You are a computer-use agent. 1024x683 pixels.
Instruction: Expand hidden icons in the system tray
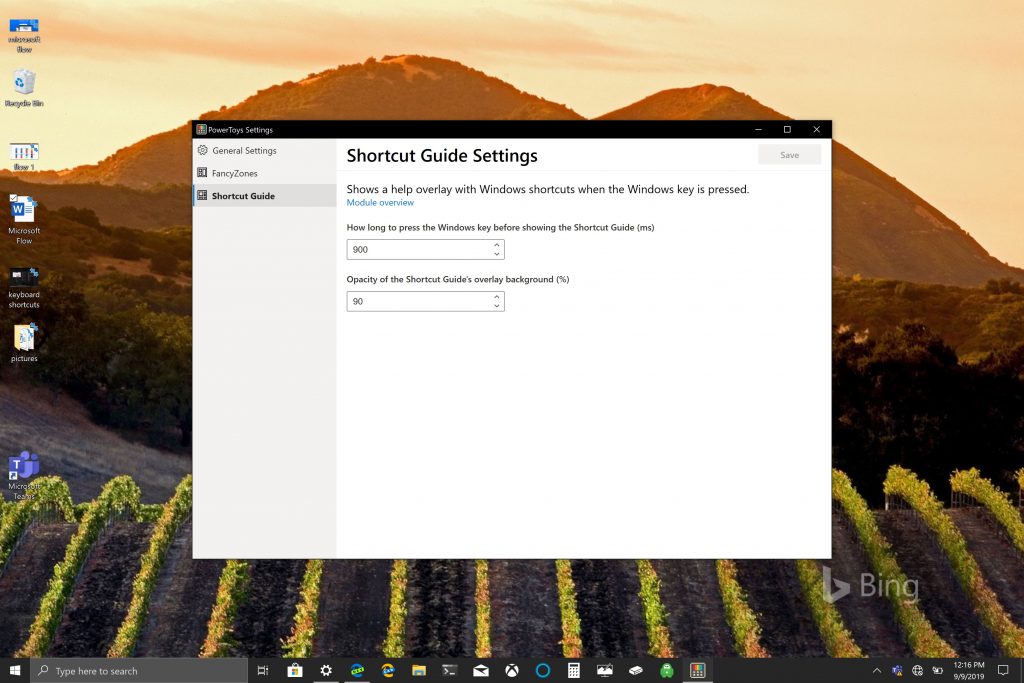(x=877, y=670)
